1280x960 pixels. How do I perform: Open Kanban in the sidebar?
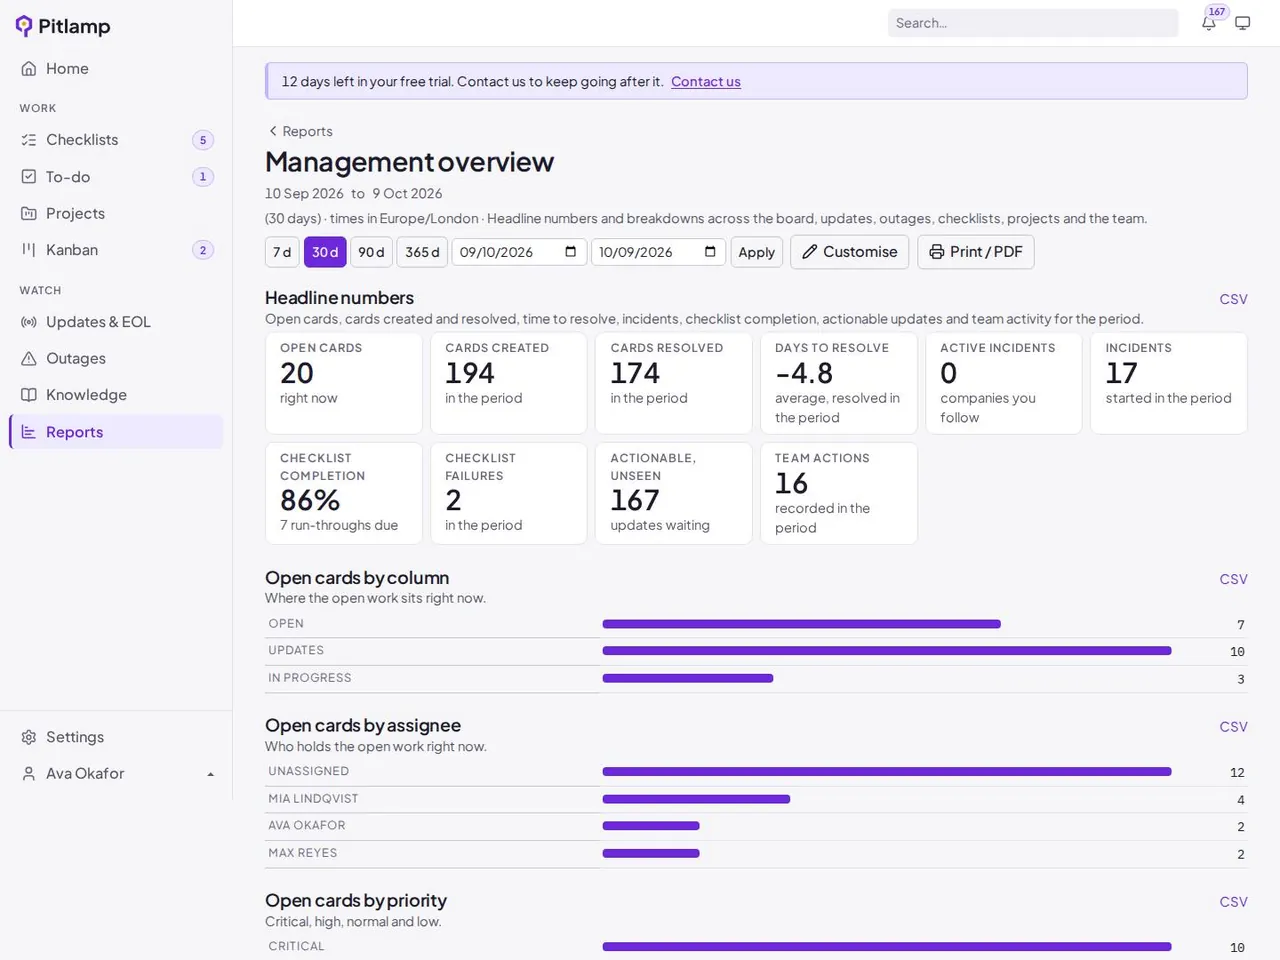point(116,250)
